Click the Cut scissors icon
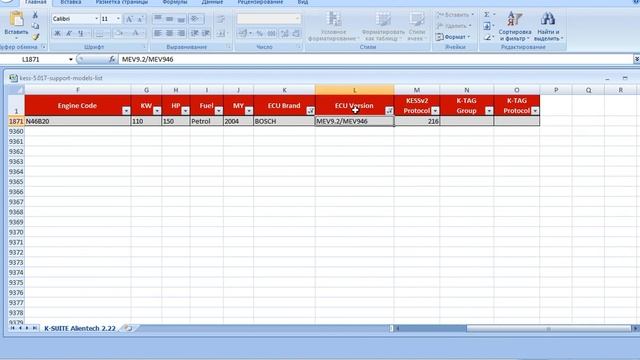 coord(36,15)
